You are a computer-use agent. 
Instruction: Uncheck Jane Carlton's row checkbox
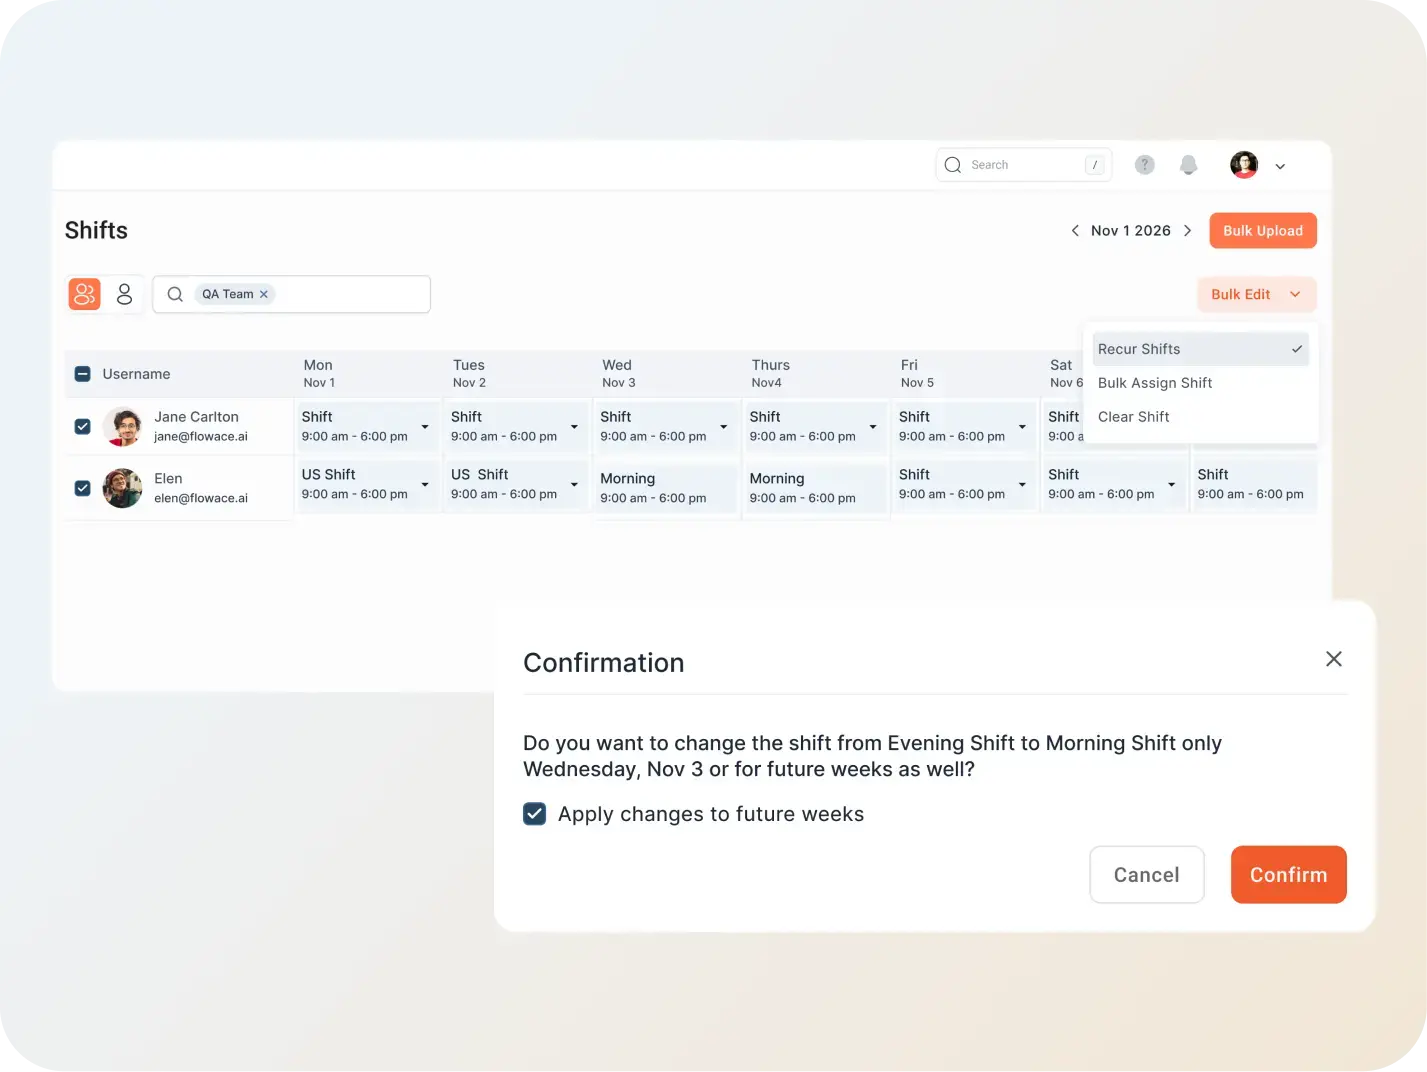click(x=83, y=427)
